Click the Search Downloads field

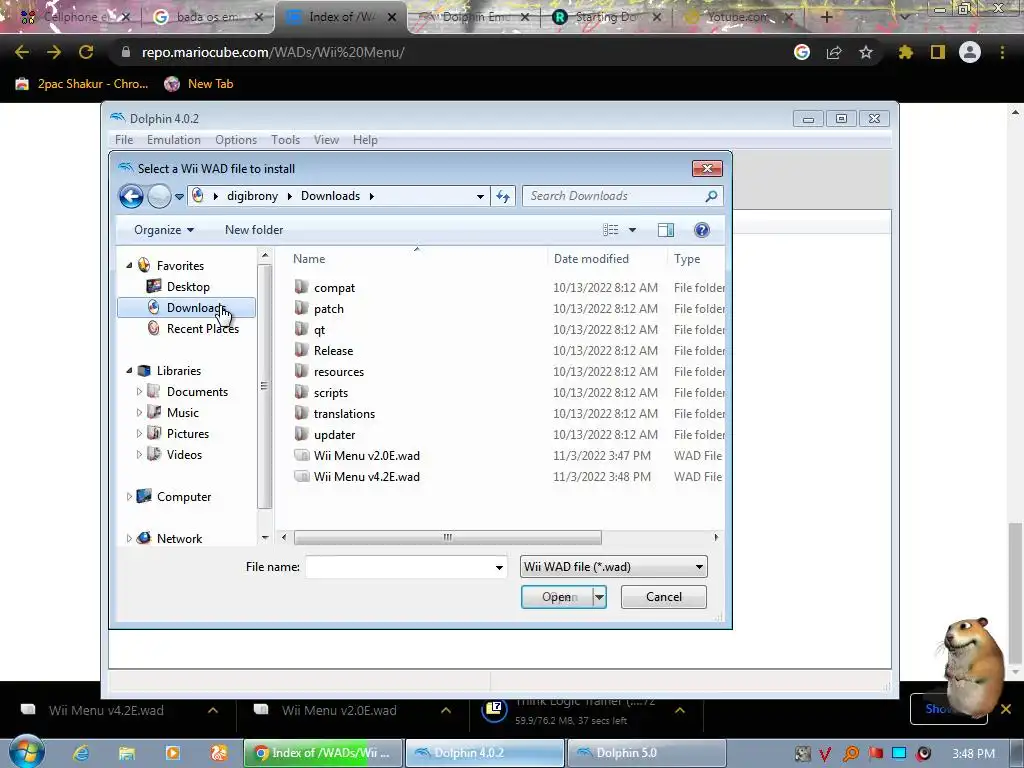[x=614, y=196]
